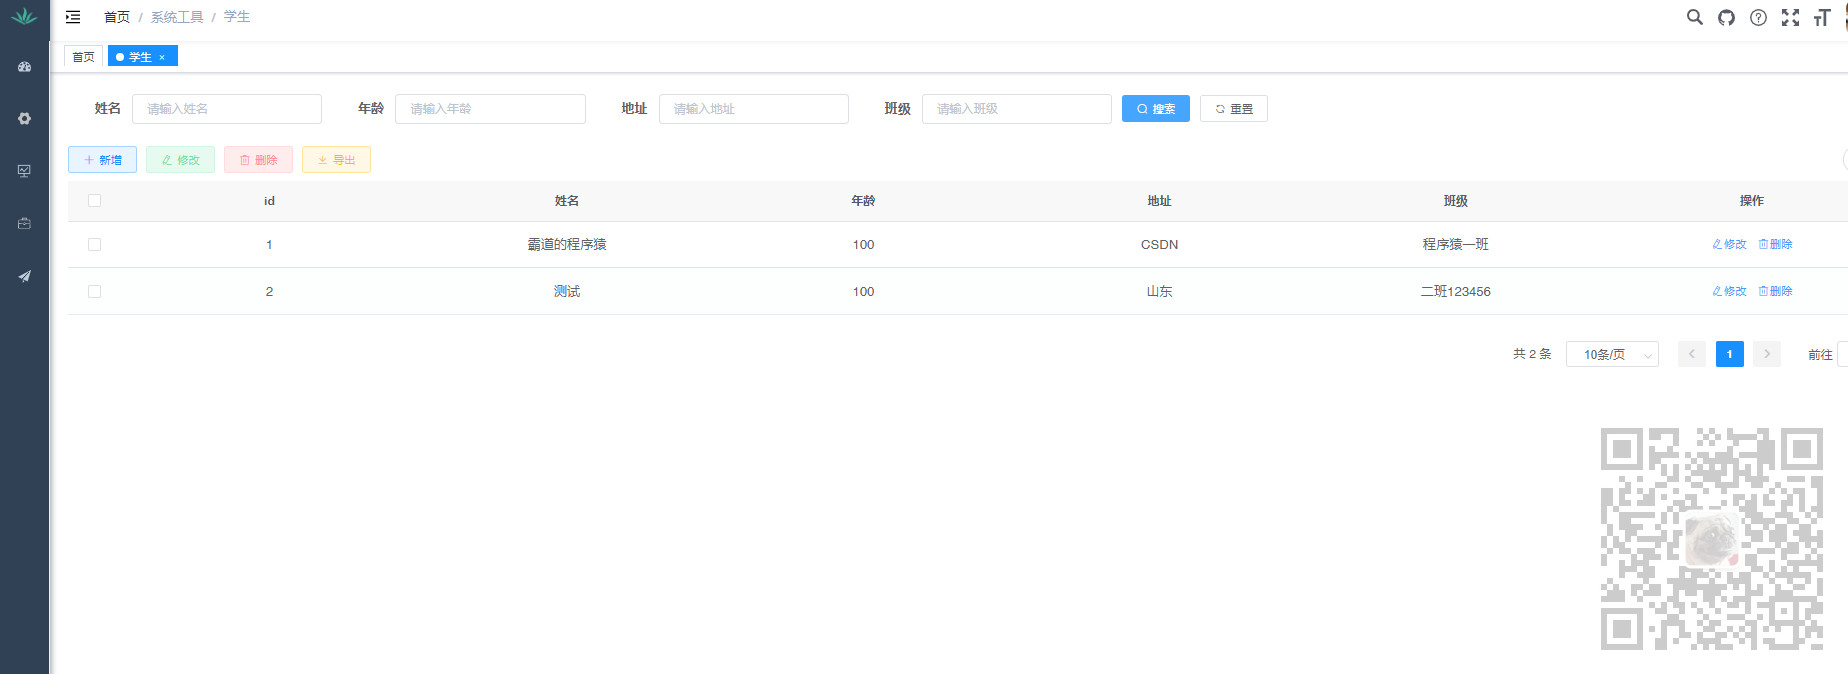The width and height of the screenshot is (1848, 674).
Task: Click 修改 for row 霸道的程序猿
Action: tap(1729, 244)
